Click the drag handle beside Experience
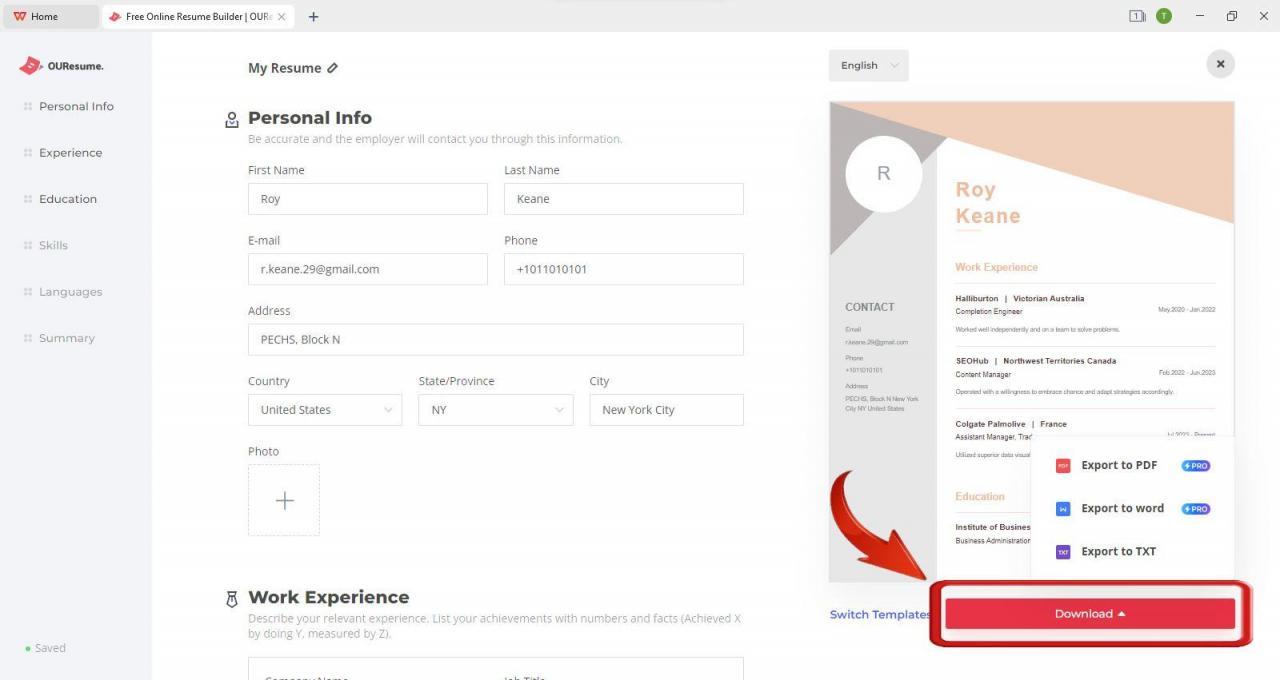The width and height of the screenshot is (1280, 680). [x=28, y=153]
